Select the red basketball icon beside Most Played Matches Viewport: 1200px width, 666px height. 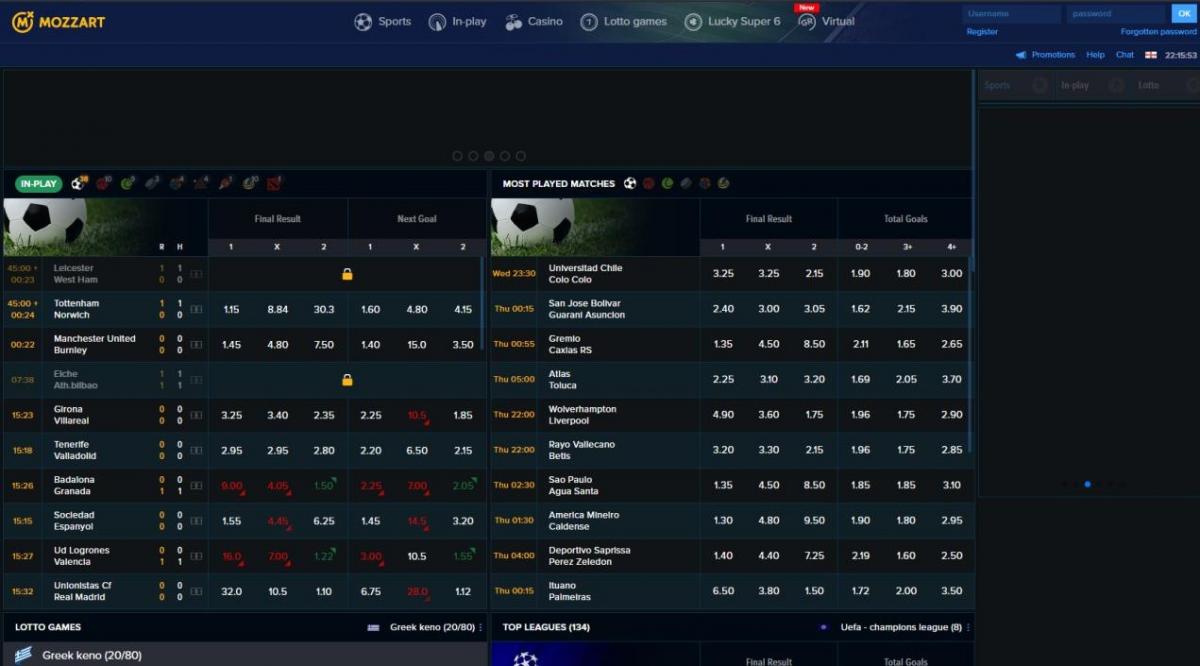point(648,184)
